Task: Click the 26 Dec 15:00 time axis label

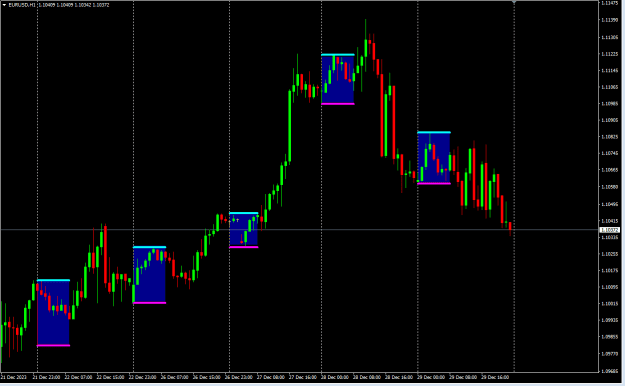Action: click(206, 377)
